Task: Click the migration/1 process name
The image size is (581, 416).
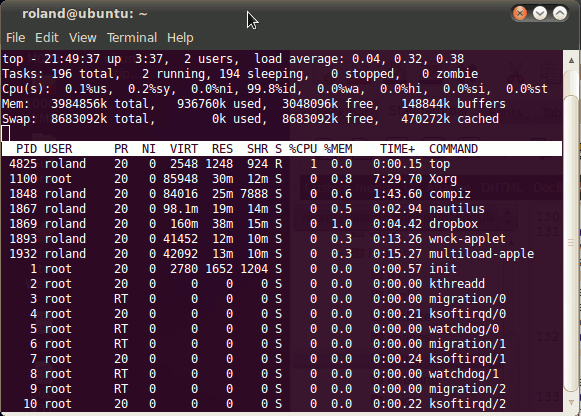Action: click(467, 344)
